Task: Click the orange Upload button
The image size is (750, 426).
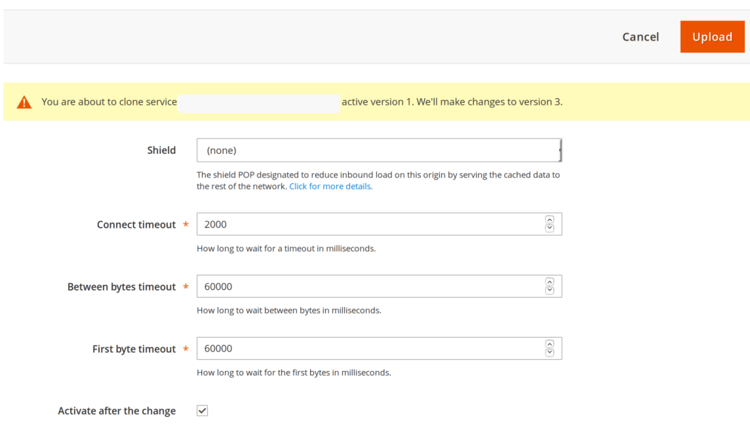Action: click(x=712, y=37)
